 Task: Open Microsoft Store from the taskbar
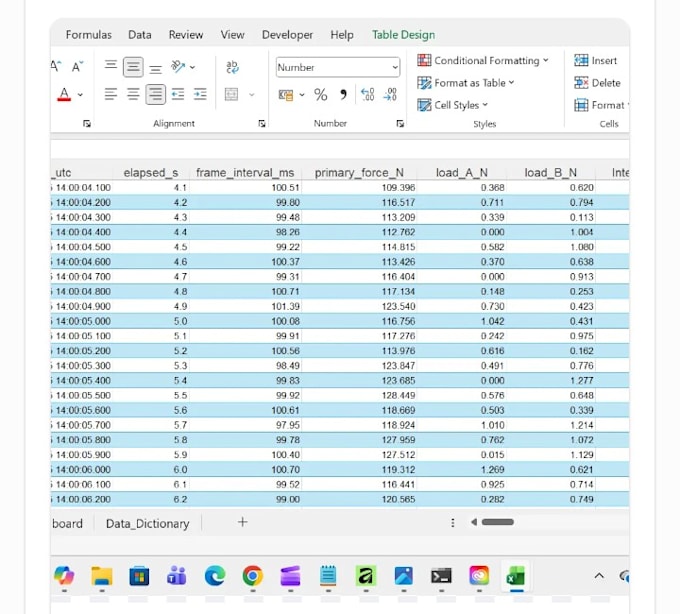[139, 576]
